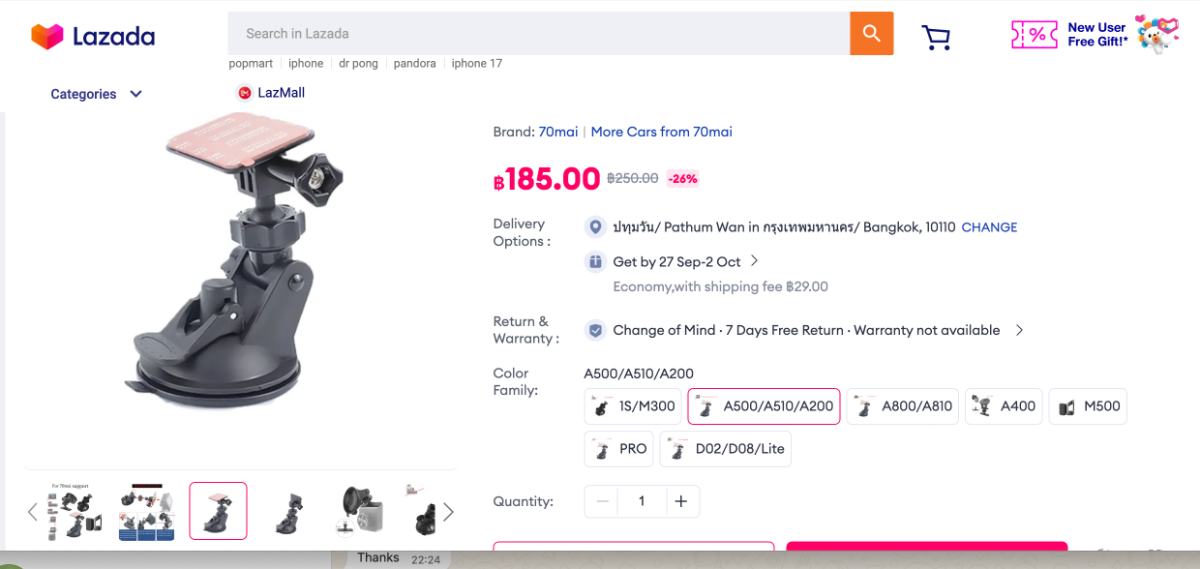This screenshot has width=1200, height=569.
Task: Expand Return & Warranty details chevron
Action: click(x=1019, y=330)
